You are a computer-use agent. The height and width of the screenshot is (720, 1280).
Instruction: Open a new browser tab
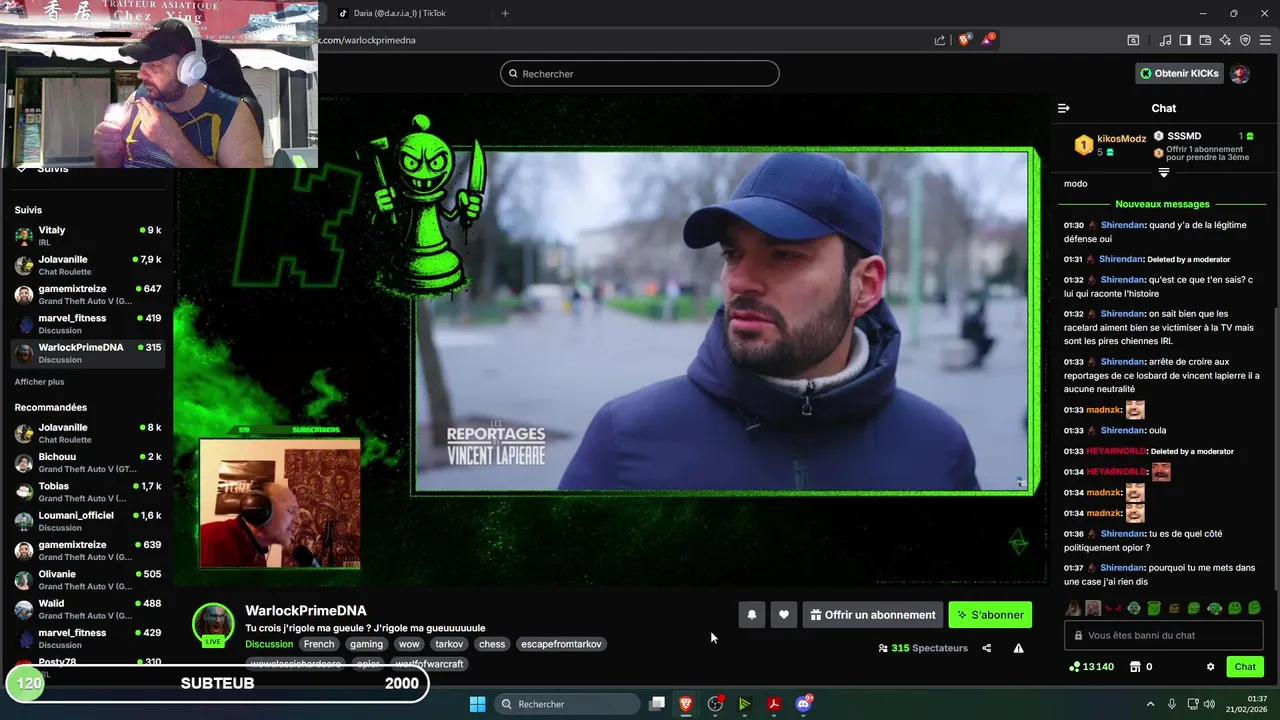(505, 13)
